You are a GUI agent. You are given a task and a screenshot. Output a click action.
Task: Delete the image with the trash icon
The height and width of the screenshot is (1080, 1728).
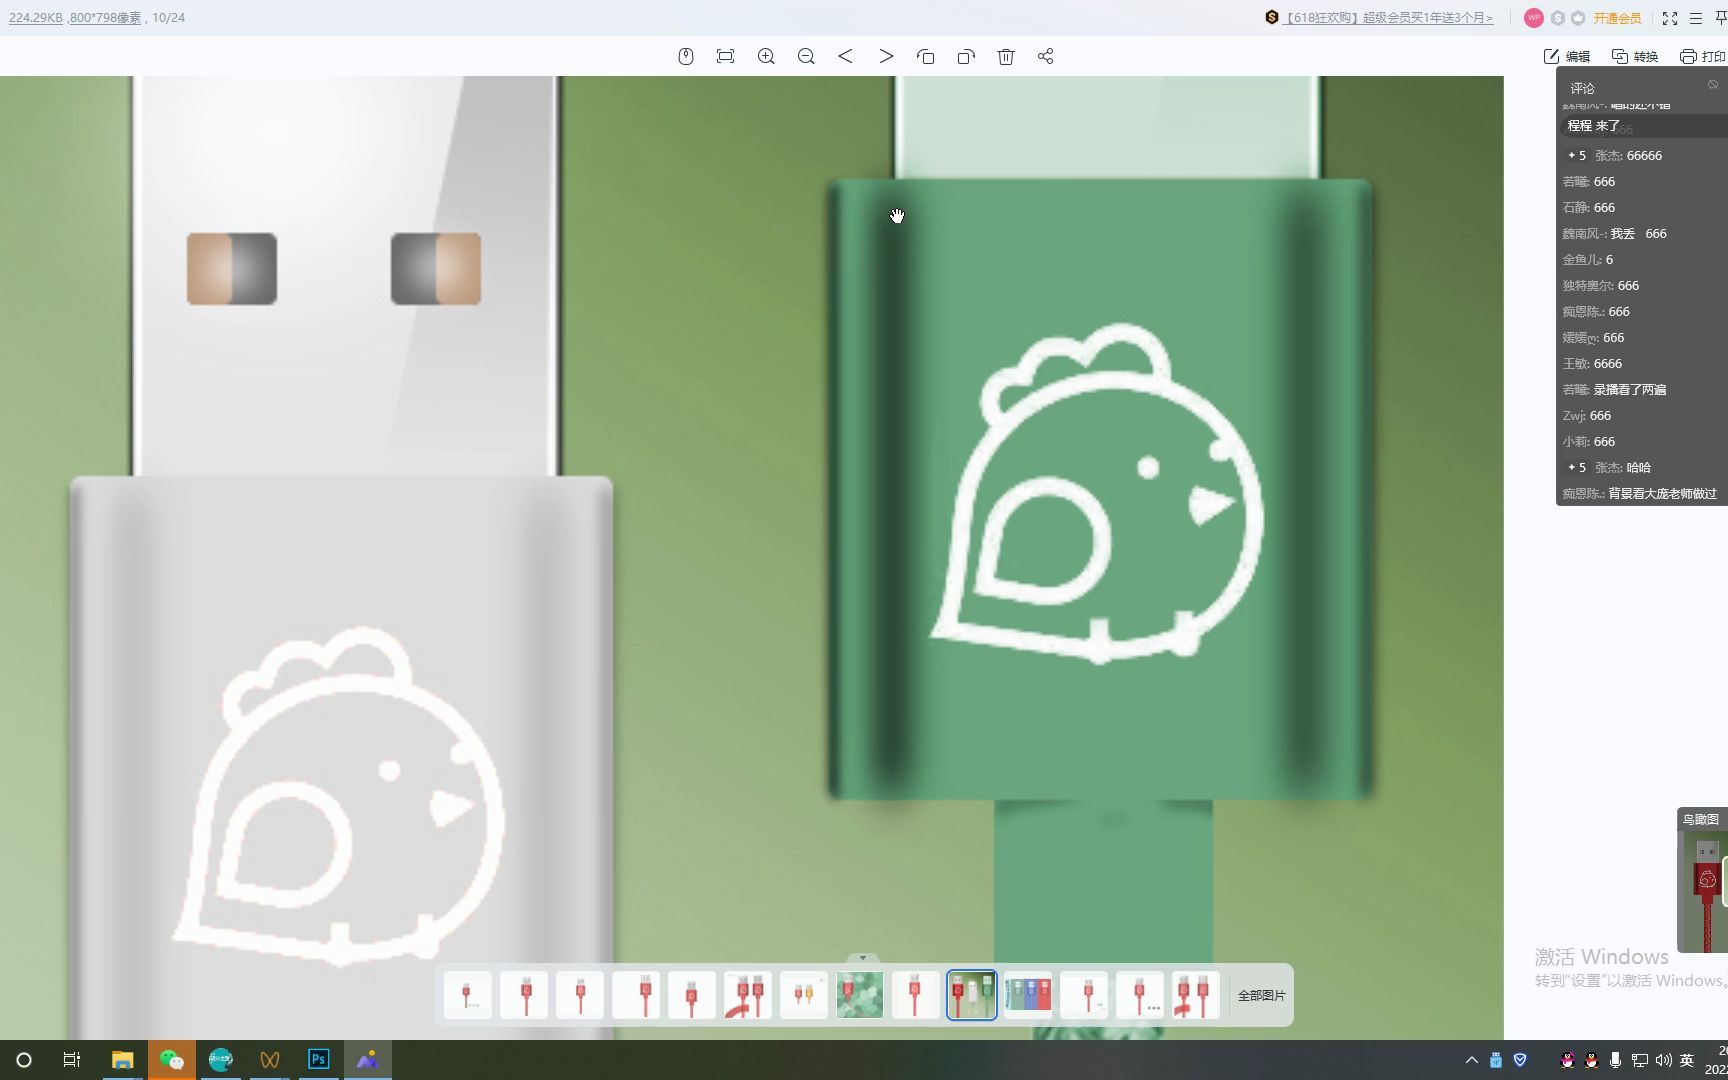tap(1006, 57)
